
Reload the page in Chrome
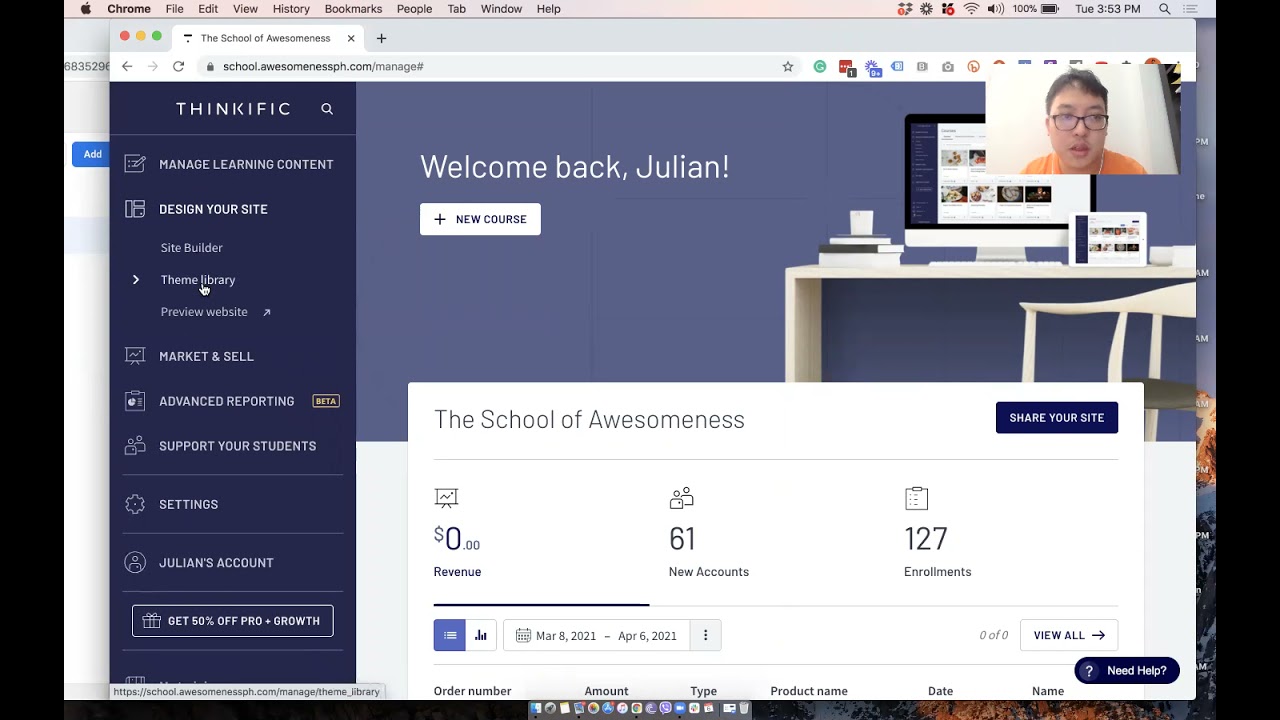[178, 66]
